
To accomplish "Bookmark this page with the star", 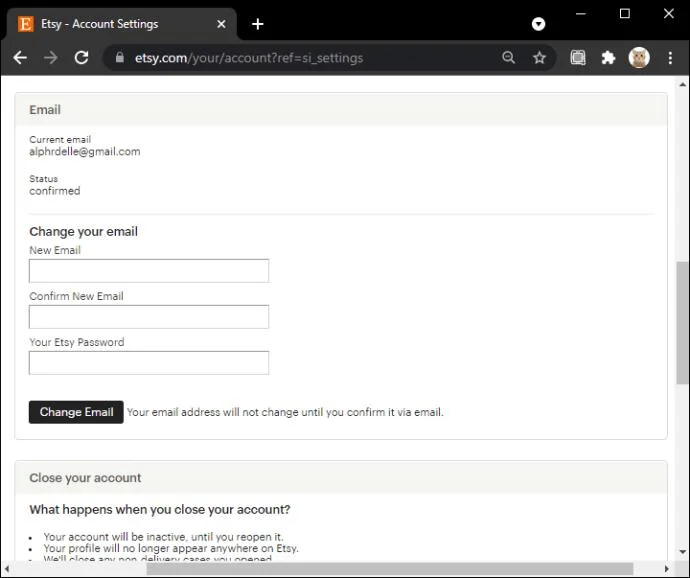I will pos(539,58).
